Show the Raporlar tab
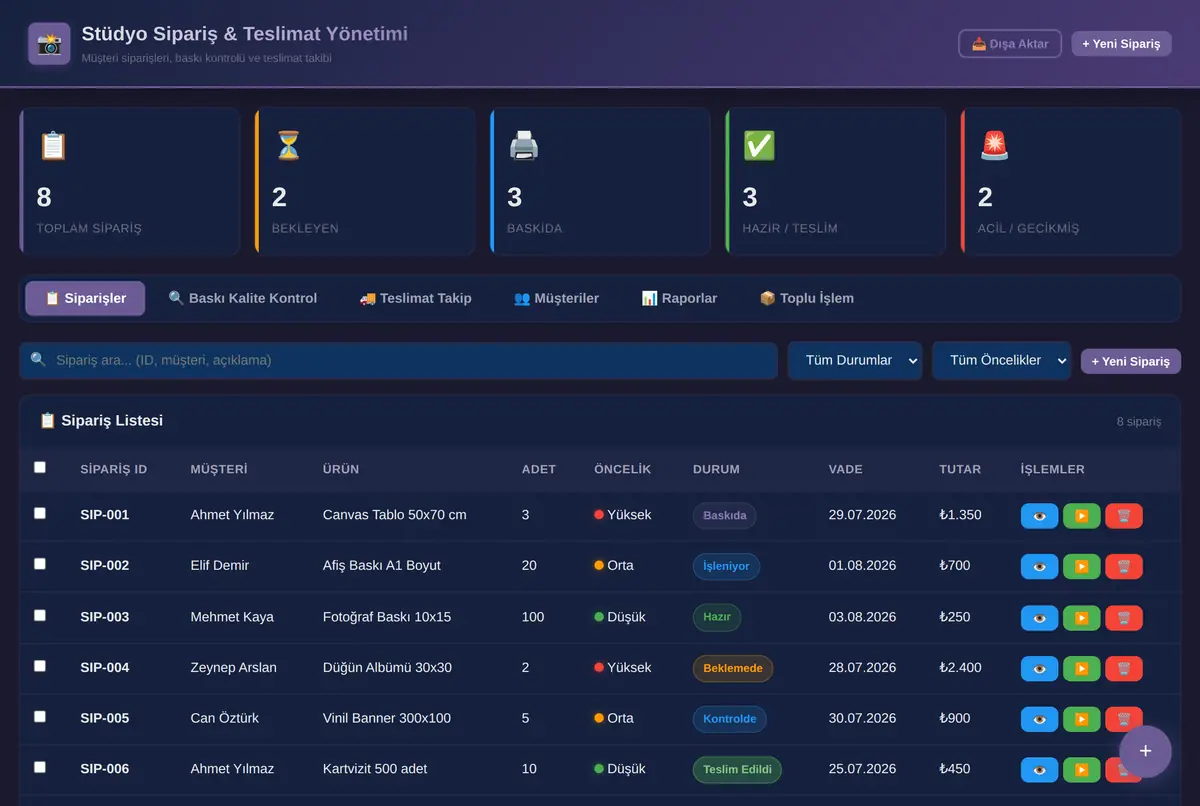 pos(679,298)
